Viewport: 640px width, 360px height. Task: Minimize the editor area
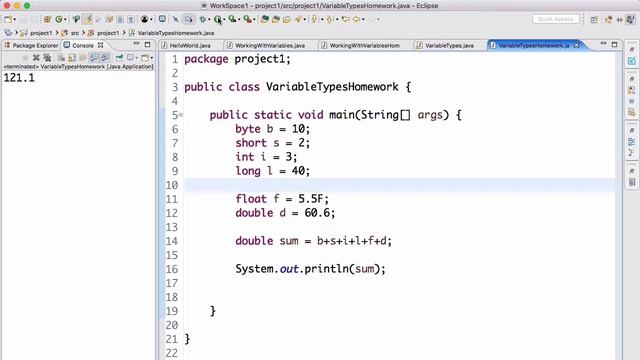(x=603, y=43)
